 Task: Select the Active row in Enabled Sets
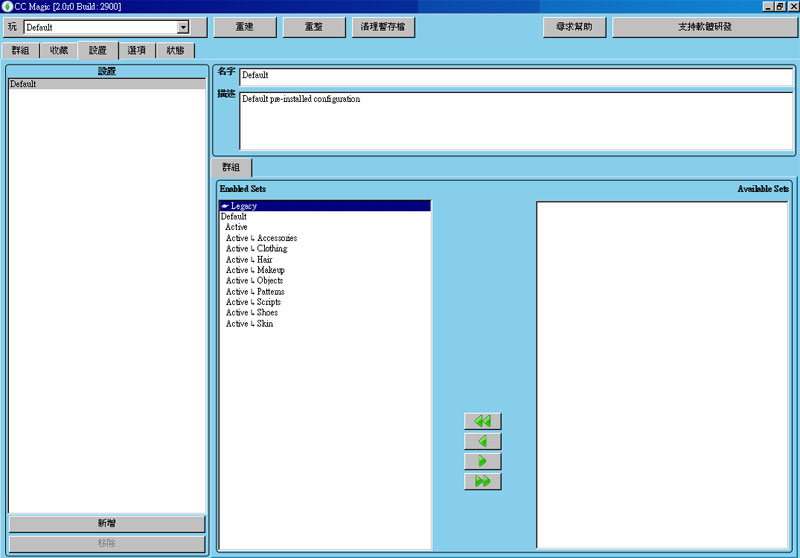pyautogui.click(x=325, y=227)
